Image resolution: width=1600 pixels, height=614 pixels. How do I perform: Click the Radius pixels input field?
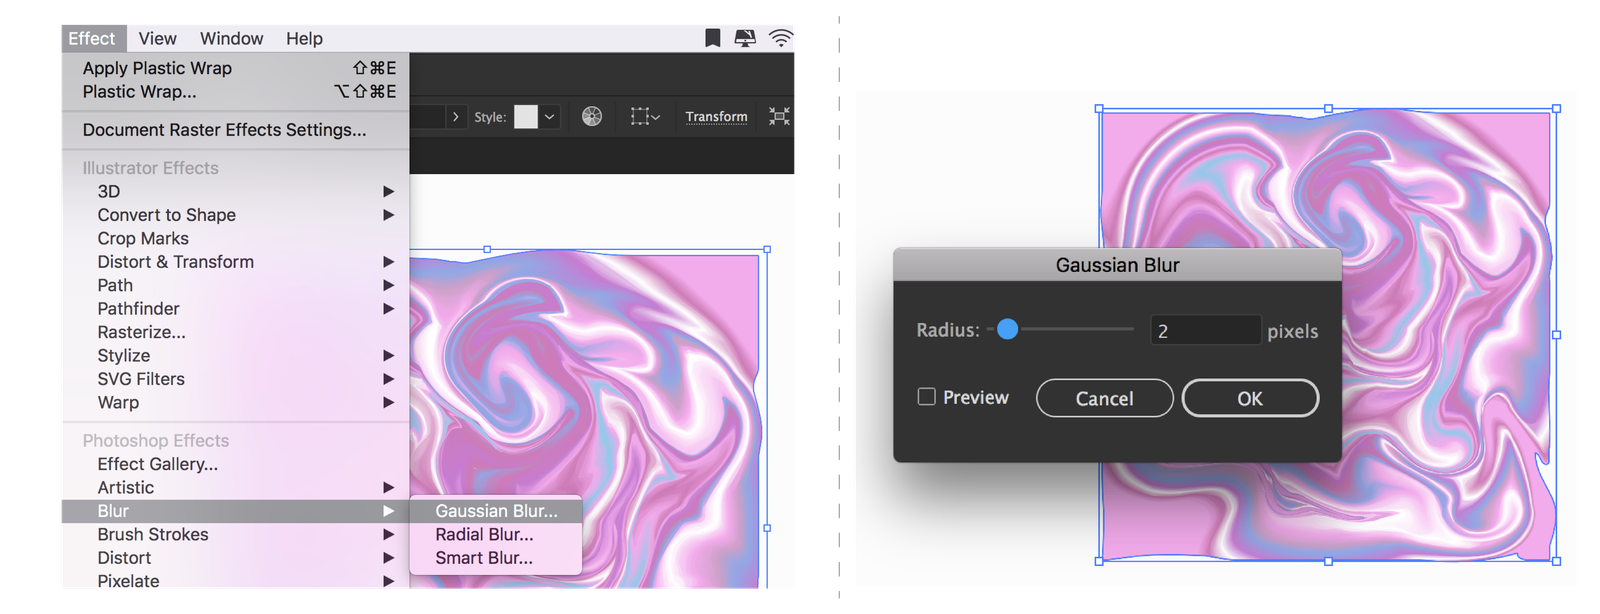1205,331
